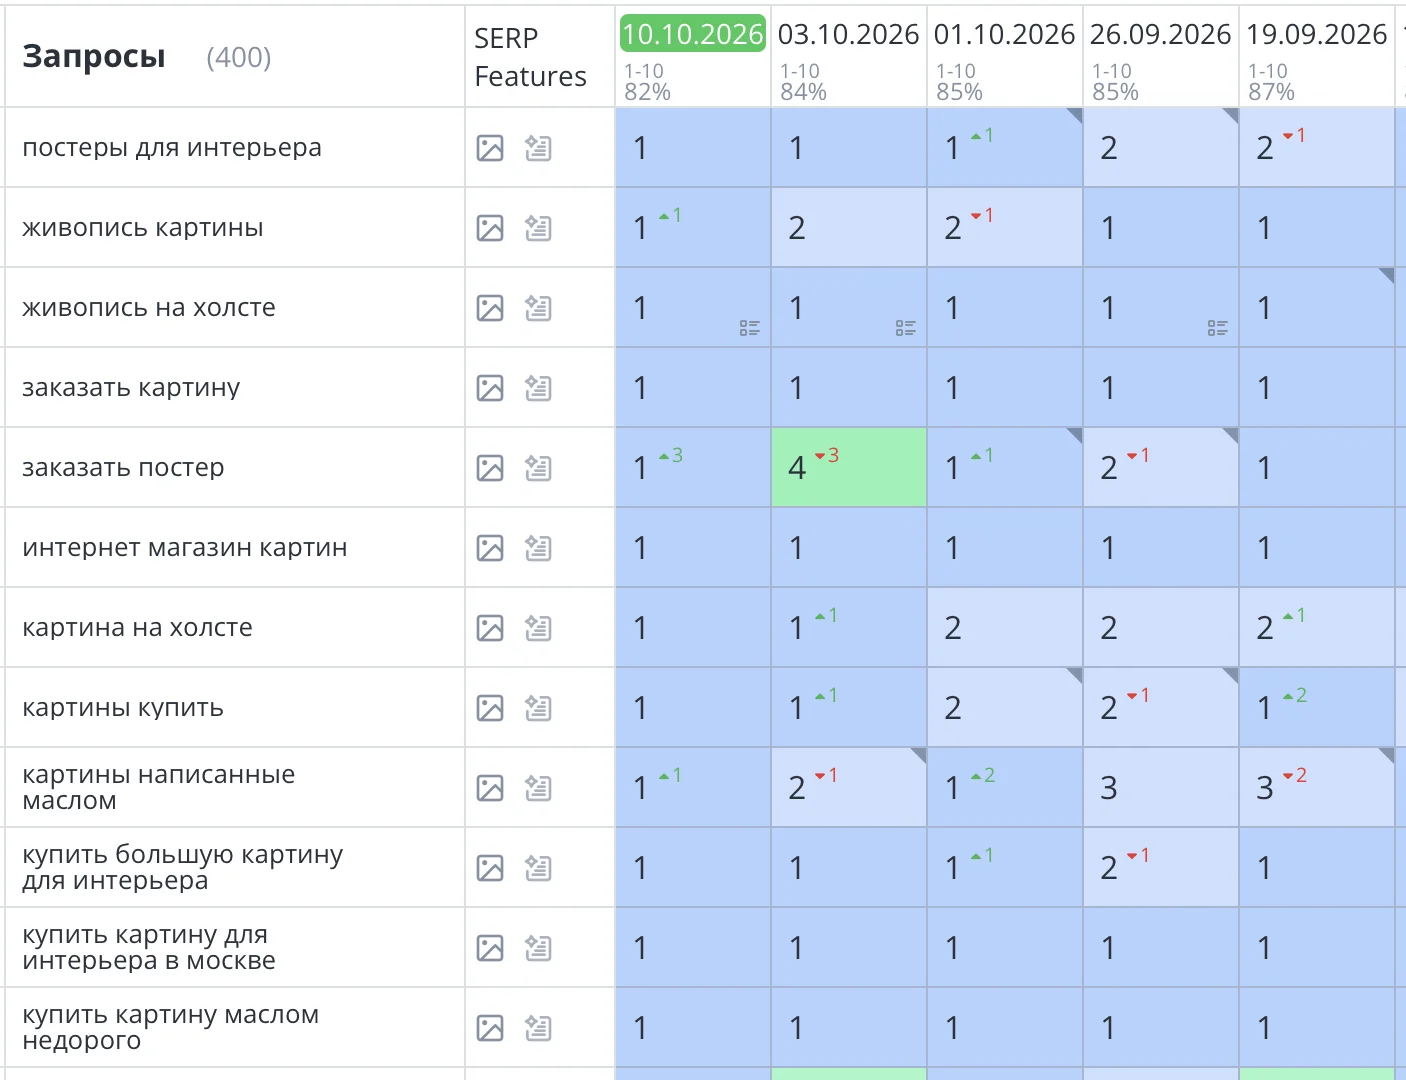Screen dimensions: 1406x1080
Task: Open the query заказать картину
Action: [x=131, y=388]
